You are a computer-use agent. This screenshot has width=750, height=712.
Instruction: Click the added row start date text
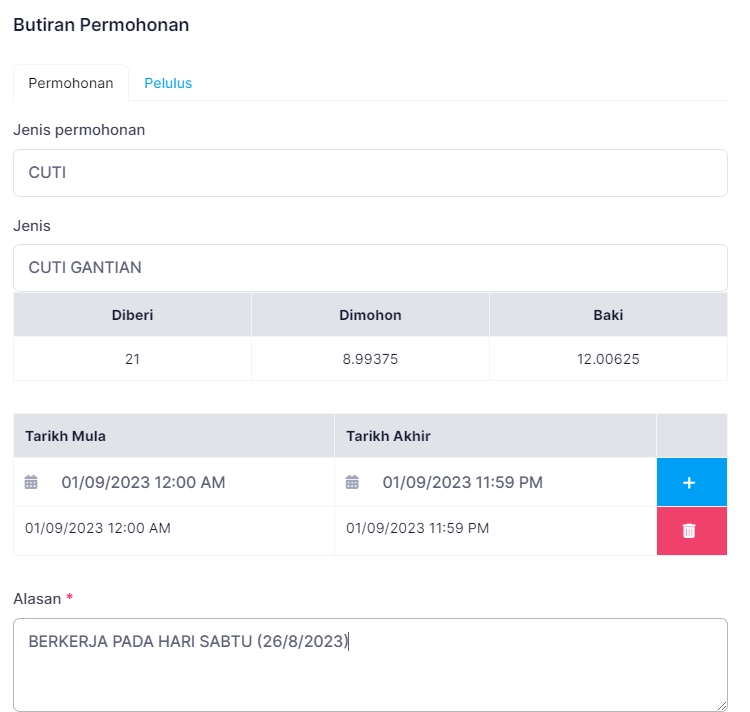[98, 528]
